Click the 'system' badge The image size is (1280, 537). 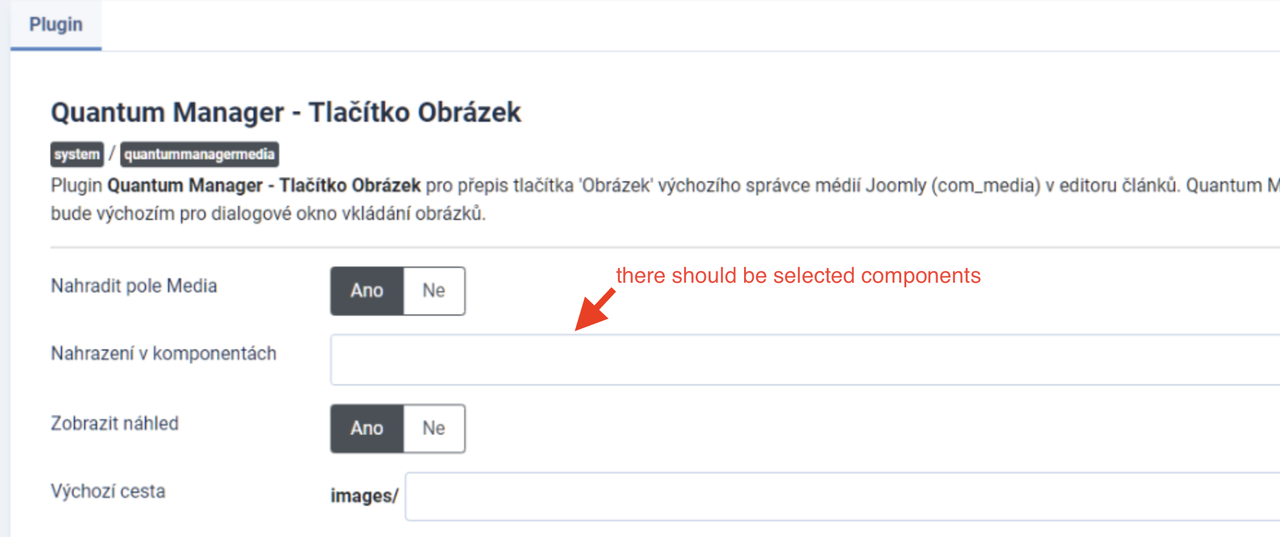[x=77, y=155]
